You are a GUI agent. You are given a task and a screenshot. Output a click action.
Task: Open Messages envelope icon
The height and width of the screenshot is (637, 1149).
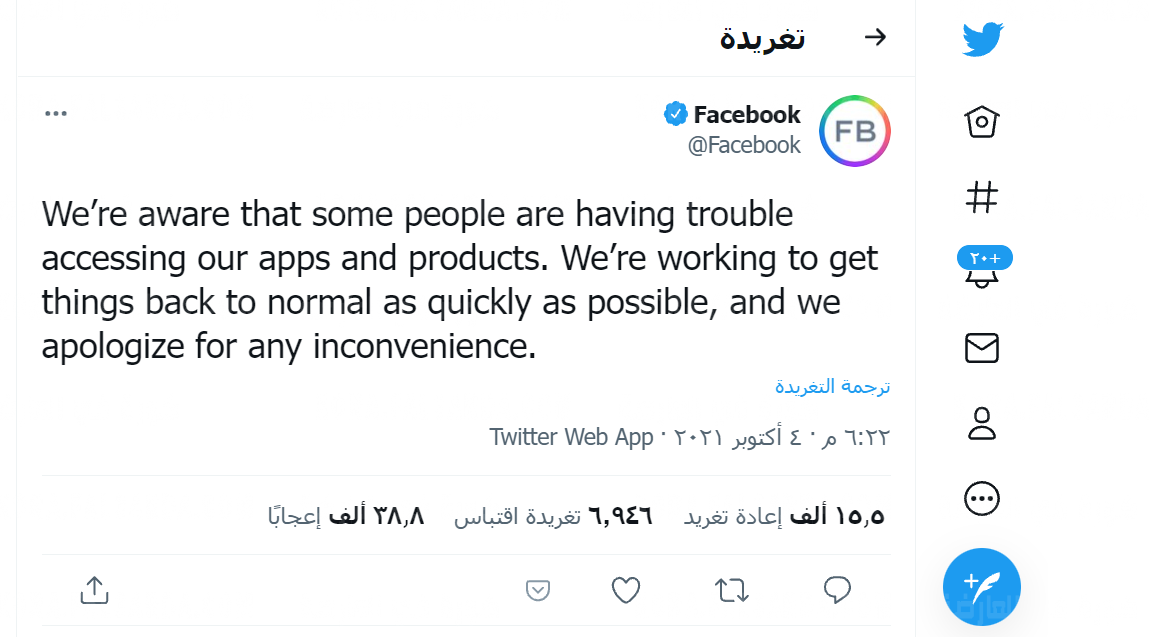[982, 348]
